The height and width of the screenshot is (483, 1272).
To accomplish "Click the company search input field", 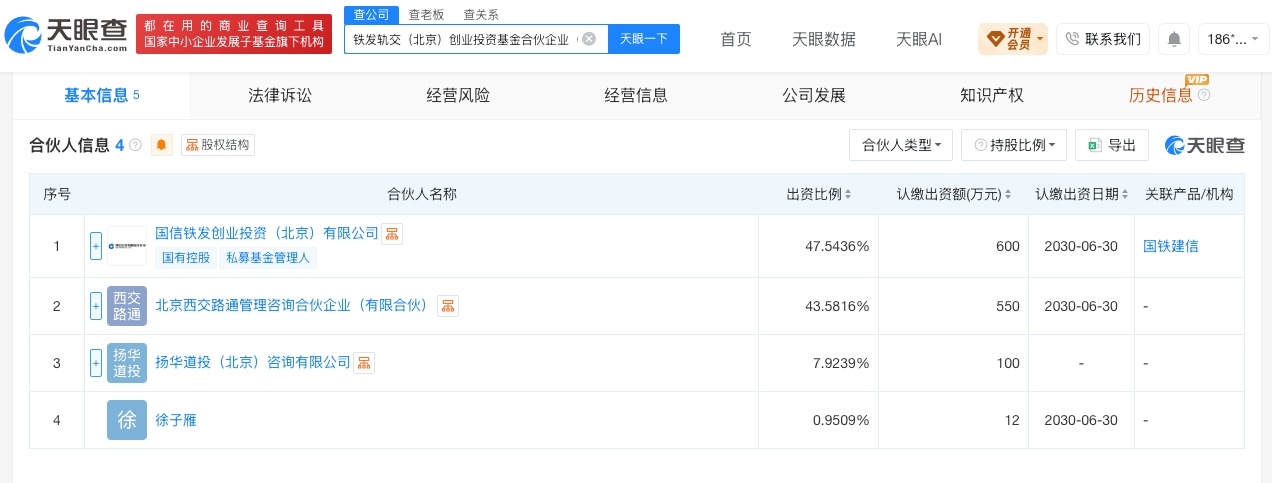I will 466,39.
